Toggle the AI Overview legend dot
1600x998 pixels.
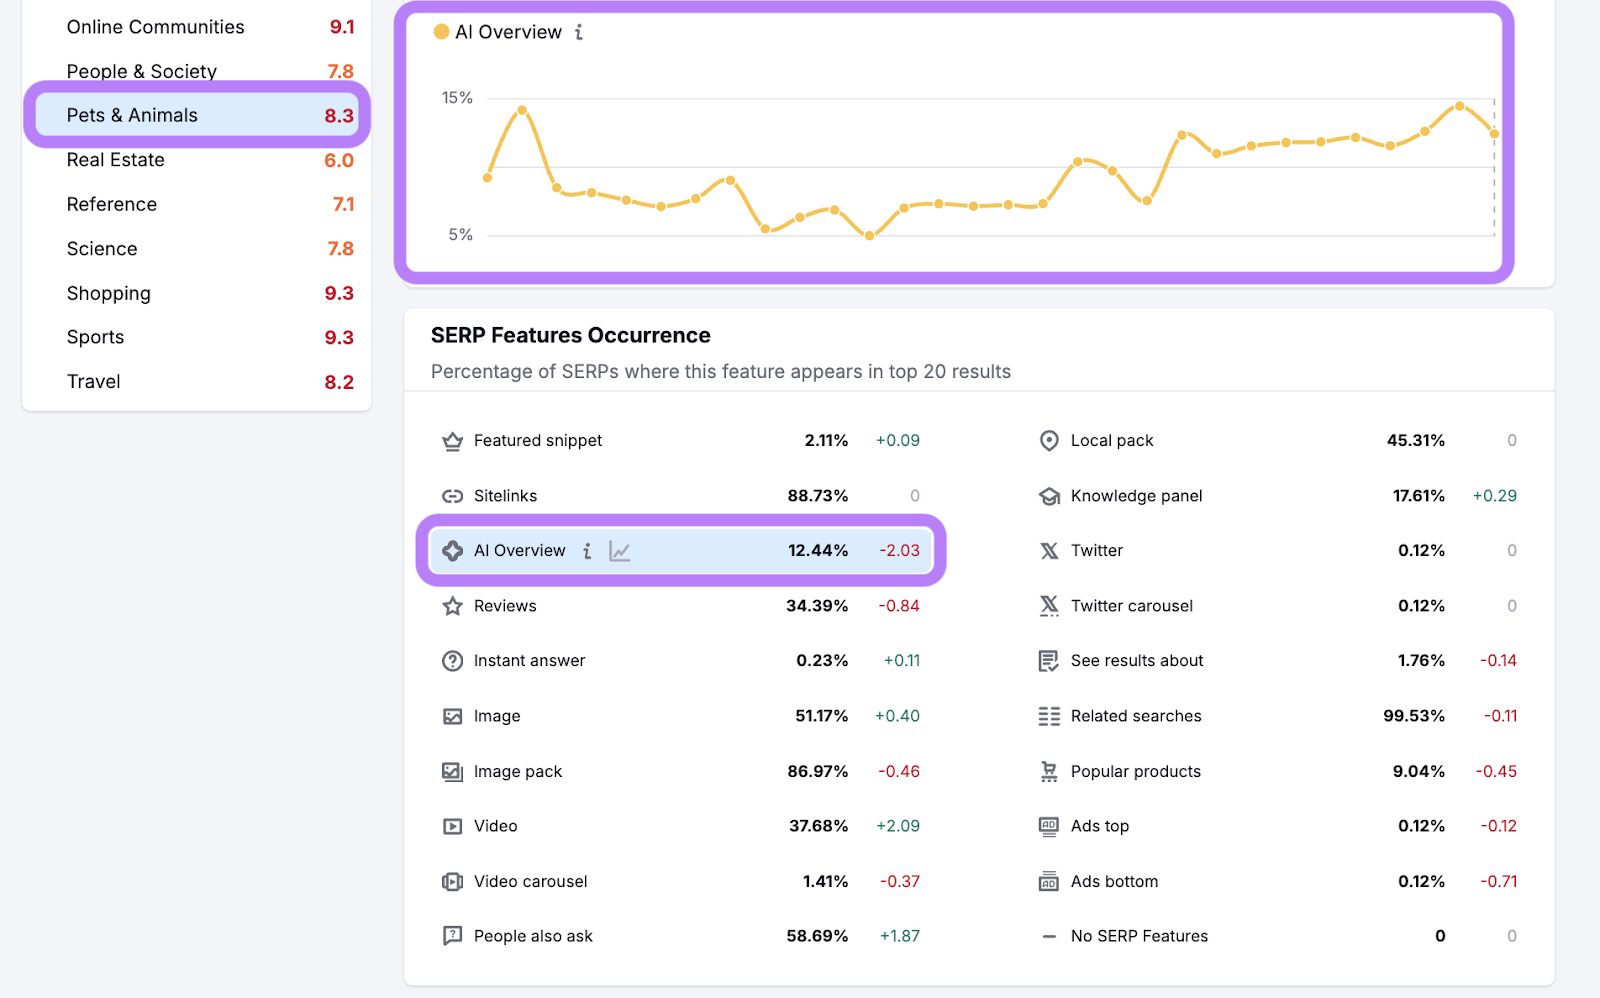point(441,32)
